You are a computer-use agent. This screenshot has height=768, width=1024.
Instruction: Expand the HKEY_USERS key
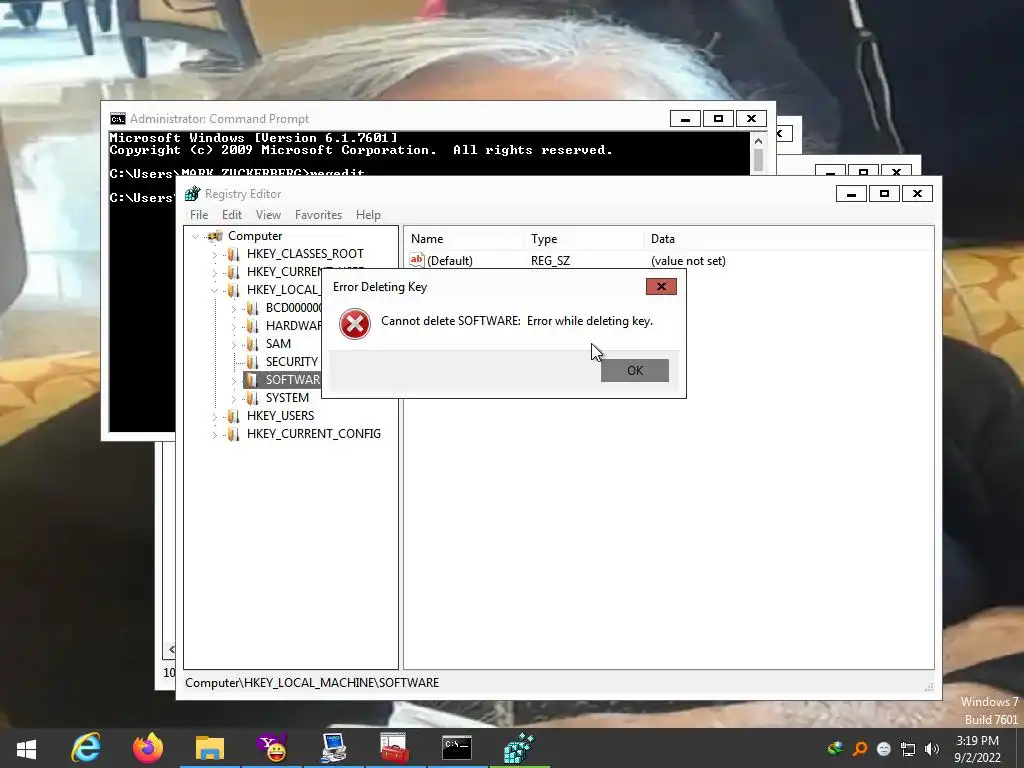click(x=214, y=416)
